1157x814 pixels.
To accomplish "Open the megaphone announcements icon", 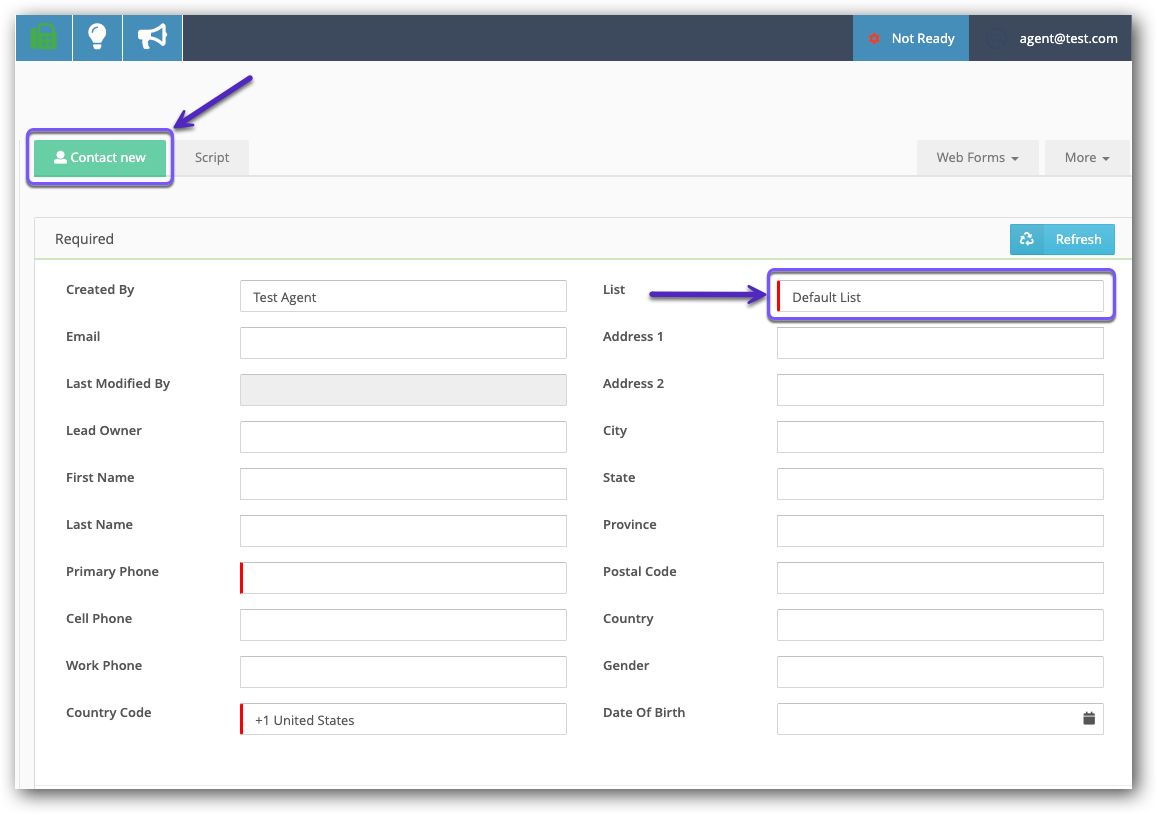I will point(152,38).
